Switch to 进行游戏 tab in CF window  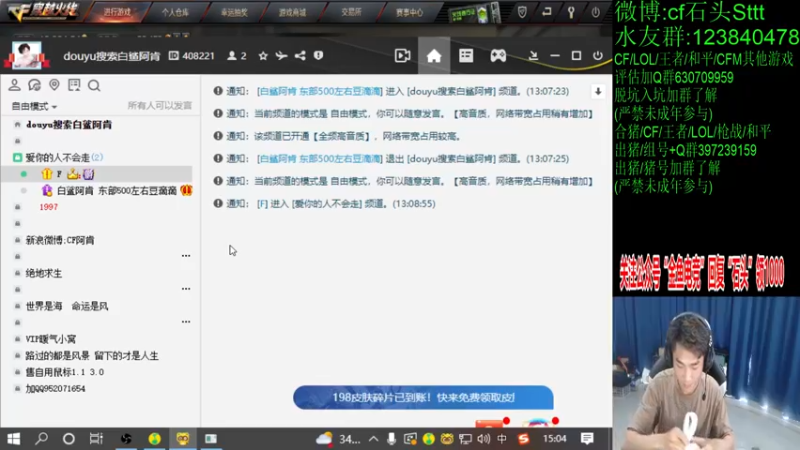[117, 12]
